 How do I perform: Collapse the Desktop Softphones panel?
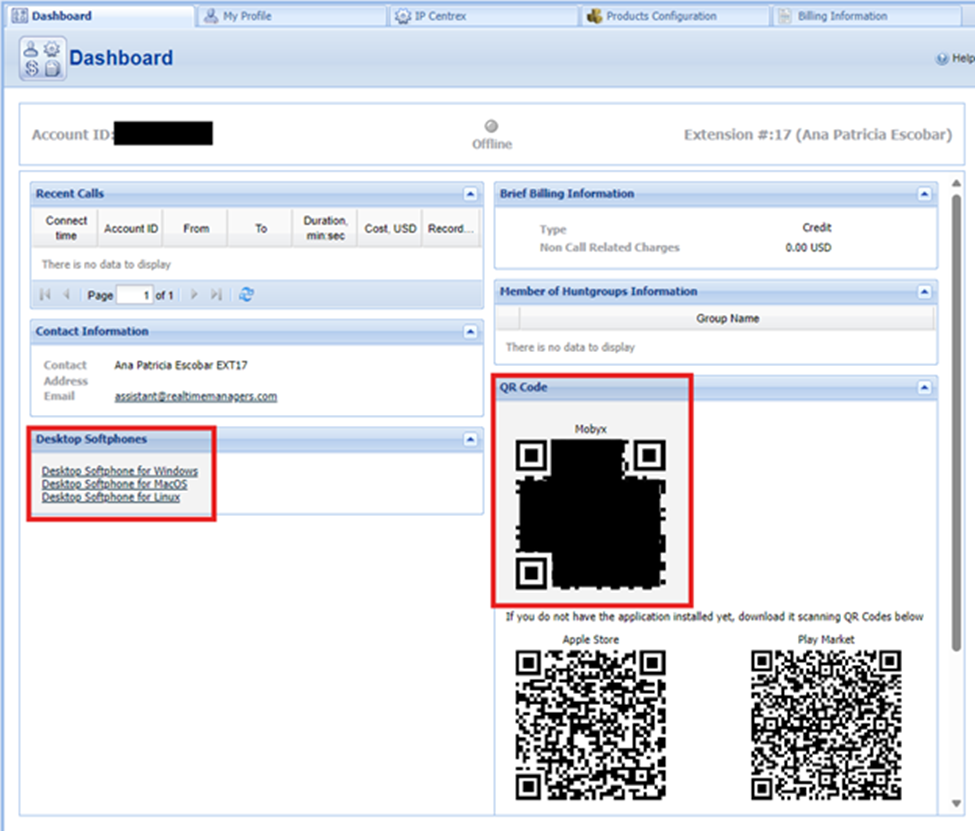pyautogui.click(x=470, y=440)
